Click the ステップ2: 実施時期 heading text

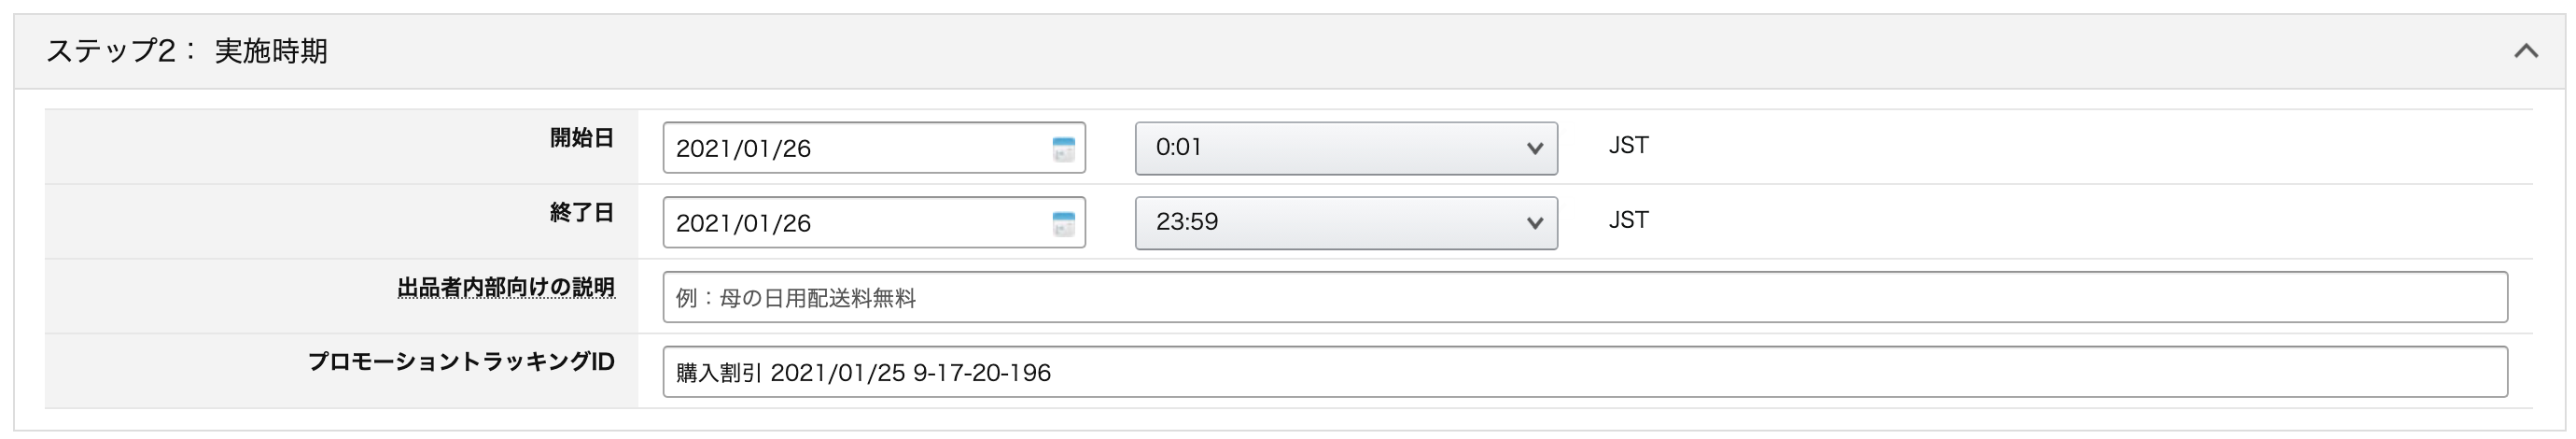[187, 51]
